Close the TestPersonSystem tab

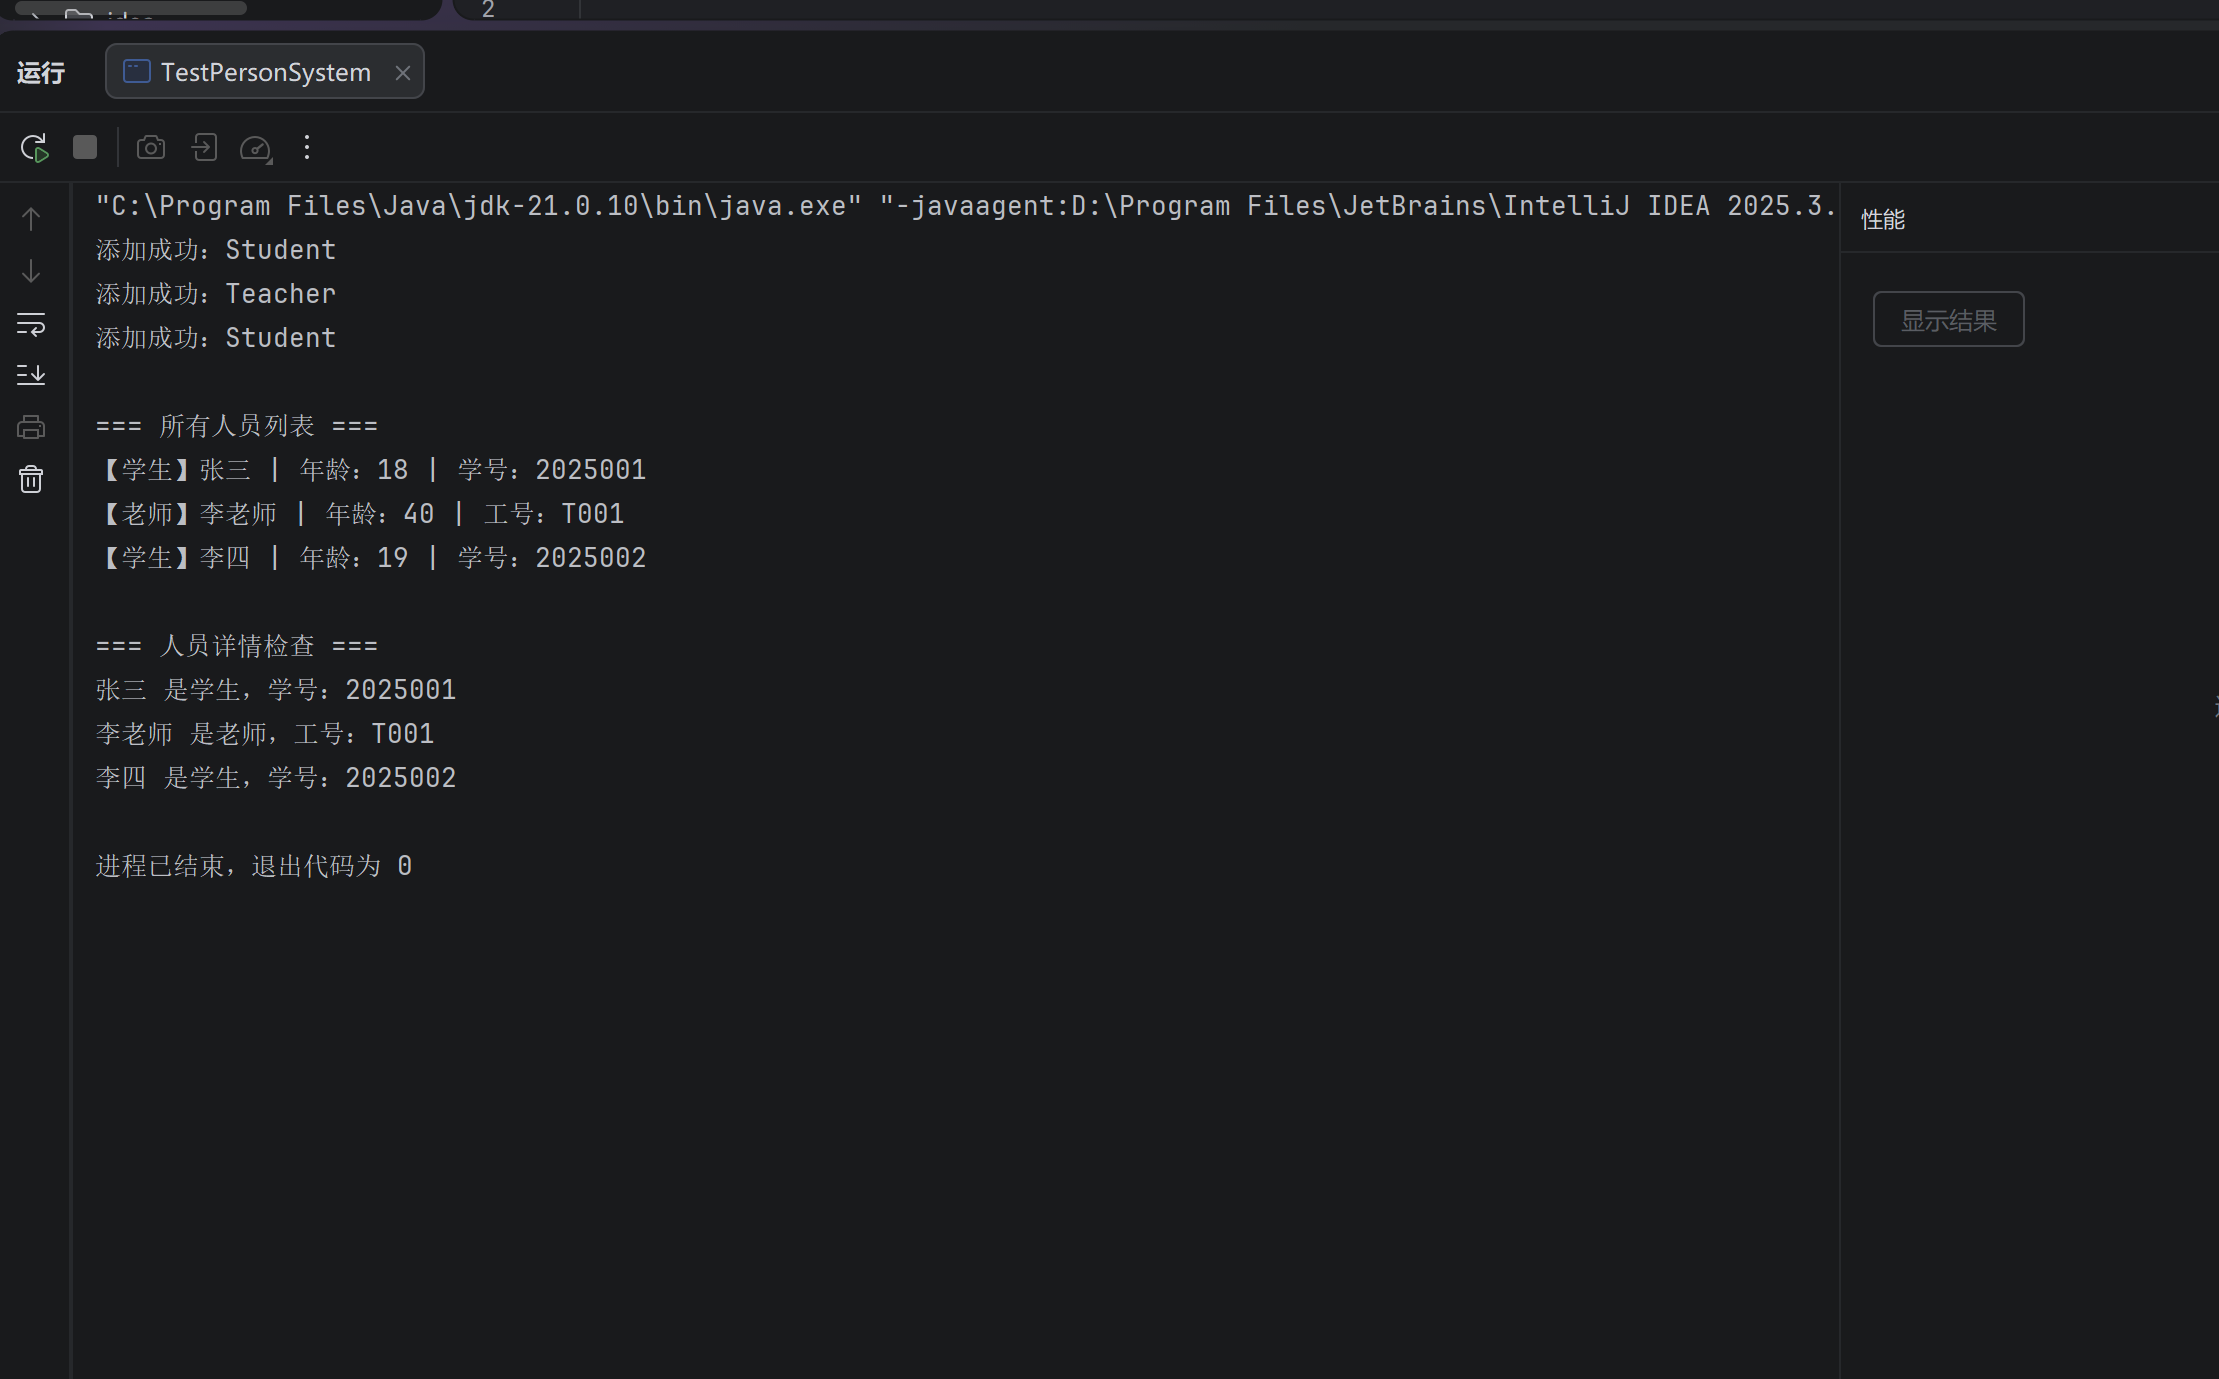[x=403, y=72]
